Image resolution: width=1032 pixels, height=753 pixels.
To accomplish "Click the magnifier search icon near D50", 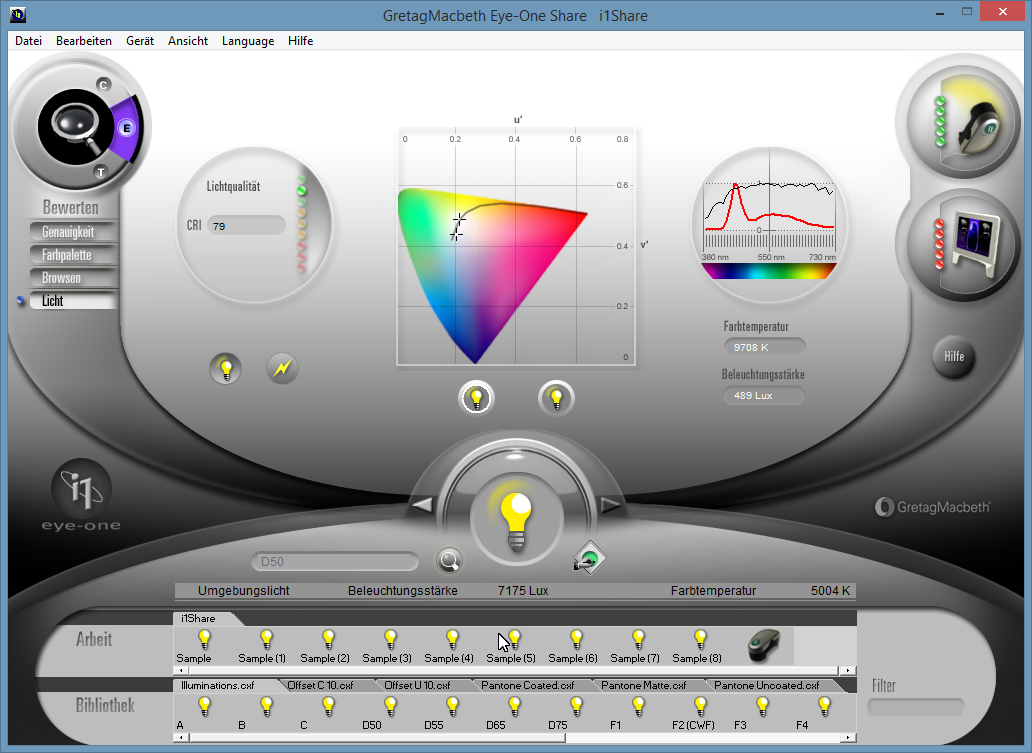I will pyautogui.click(x=450, y=561).
